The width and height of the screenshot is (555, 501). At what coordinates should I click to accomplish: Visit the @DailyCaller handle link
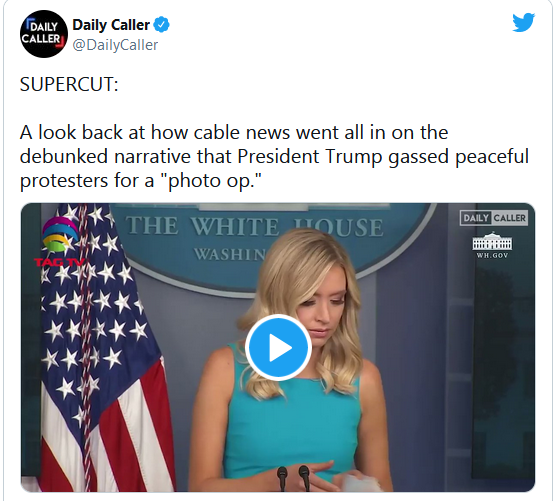pyautogui.click(x=115, y=45)
